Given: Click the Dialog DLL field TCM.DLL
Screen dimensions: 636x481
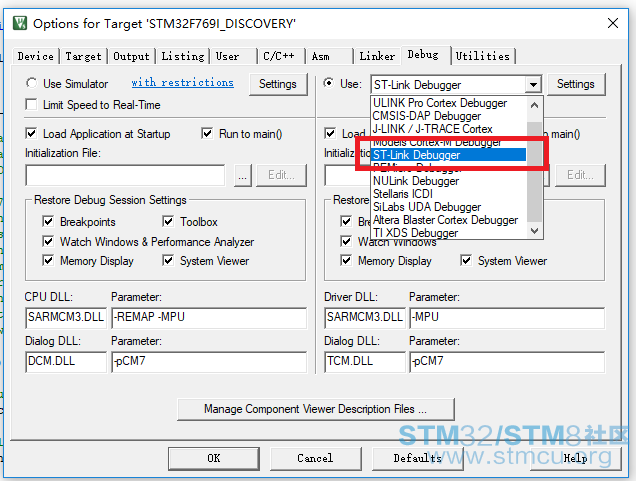Looking at the screenshot, I should coord(365,361).
